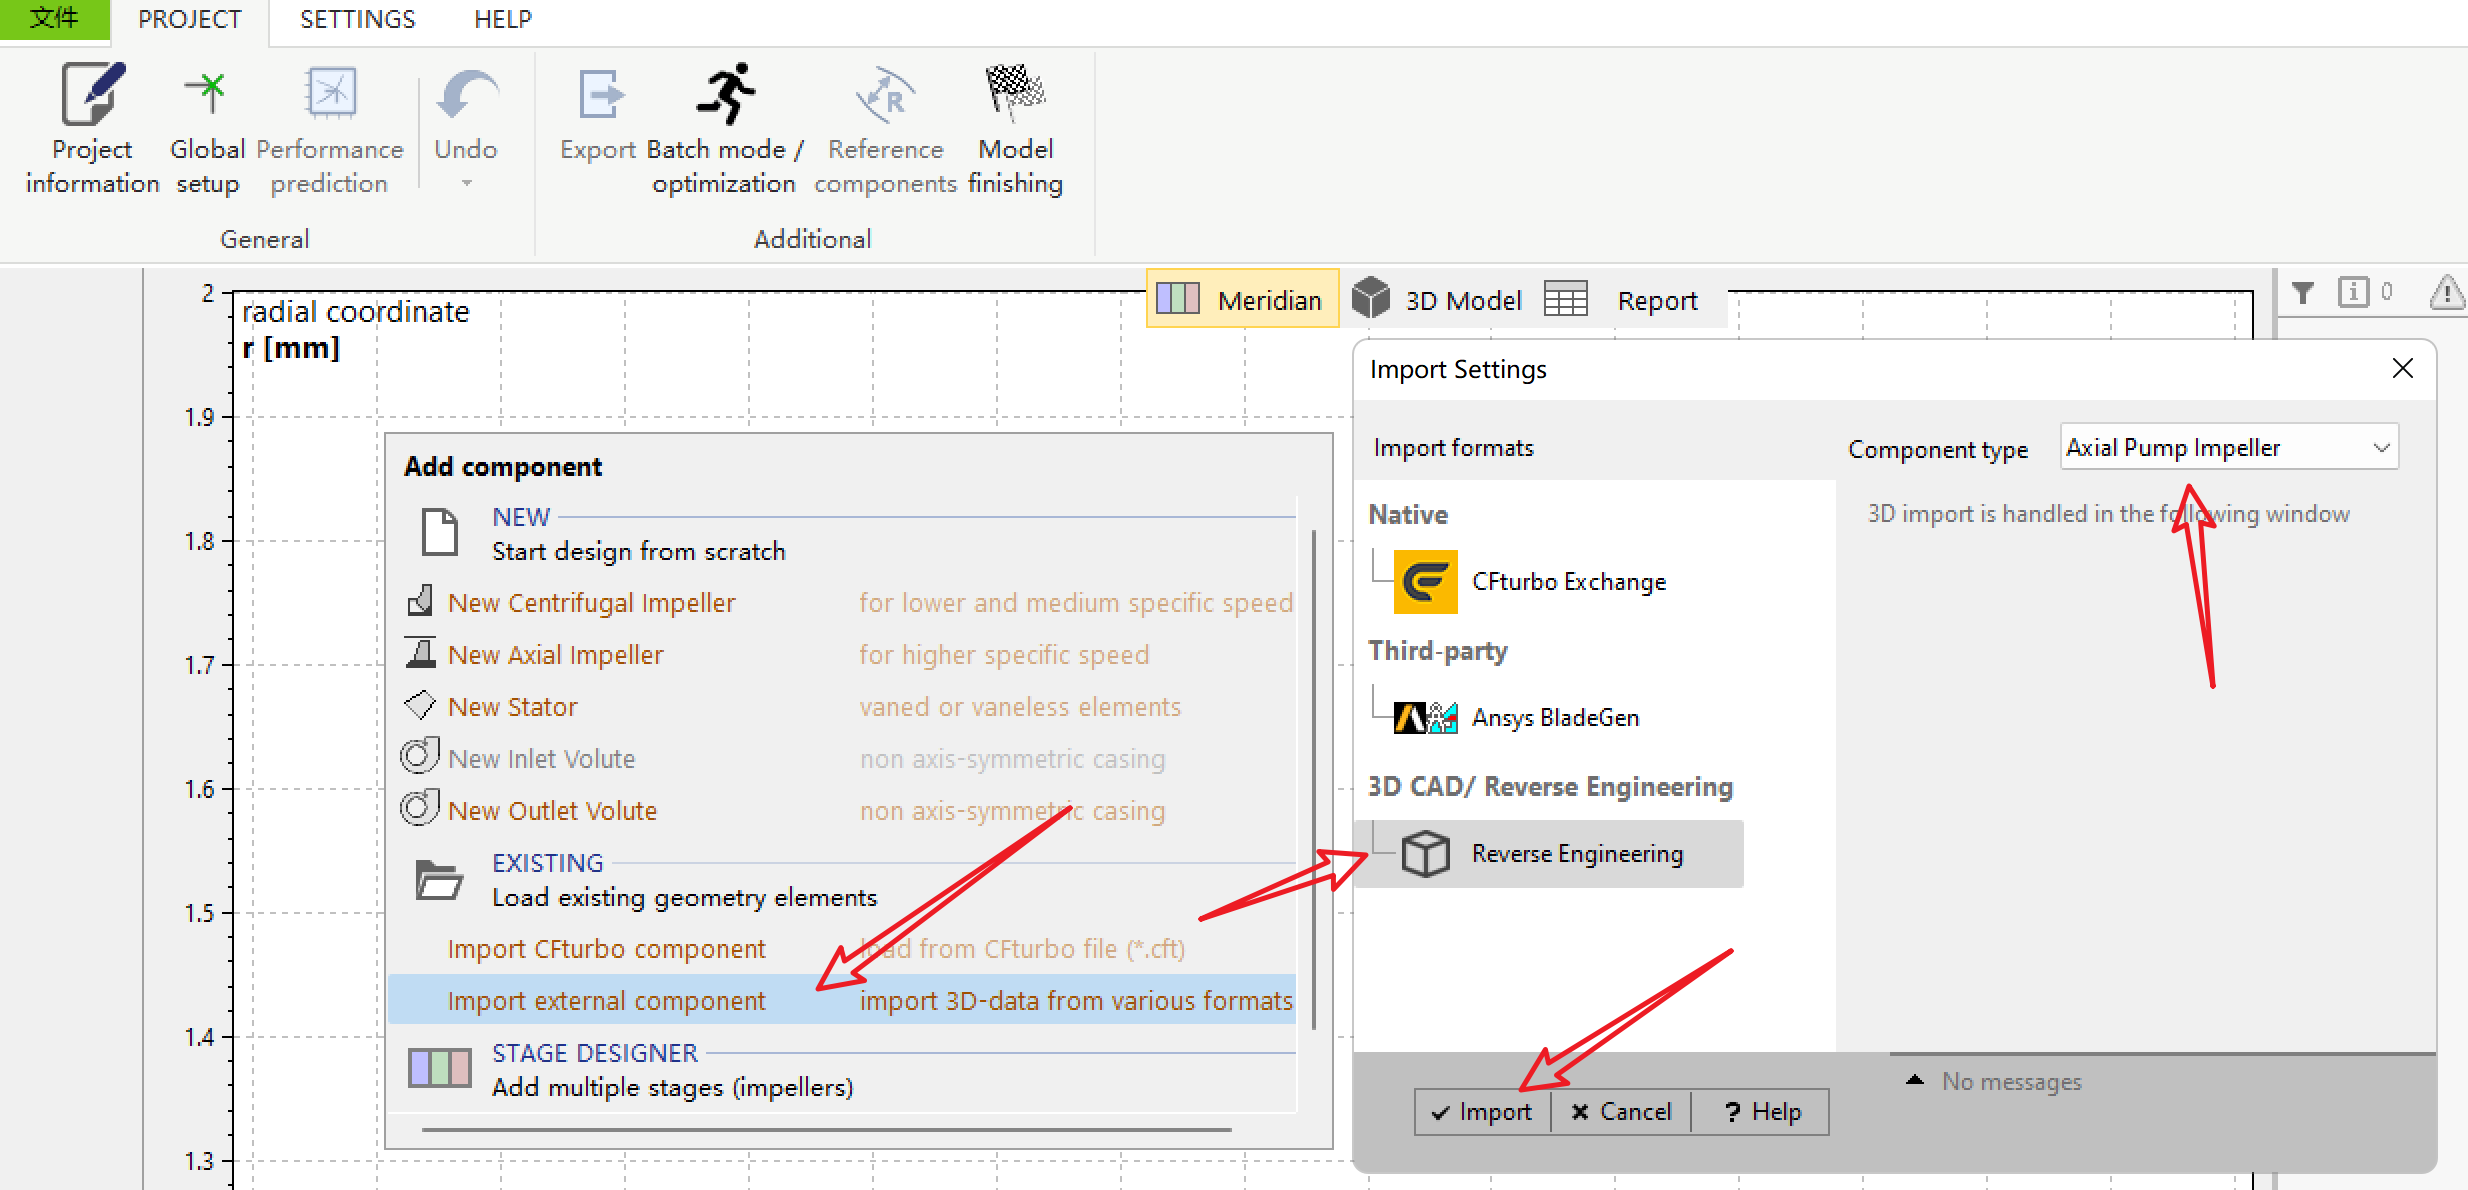The image size is (2468, 1190).
Task: Launch Batch mode / optimization
Action: pyautogui.click(x=726, y=95)
